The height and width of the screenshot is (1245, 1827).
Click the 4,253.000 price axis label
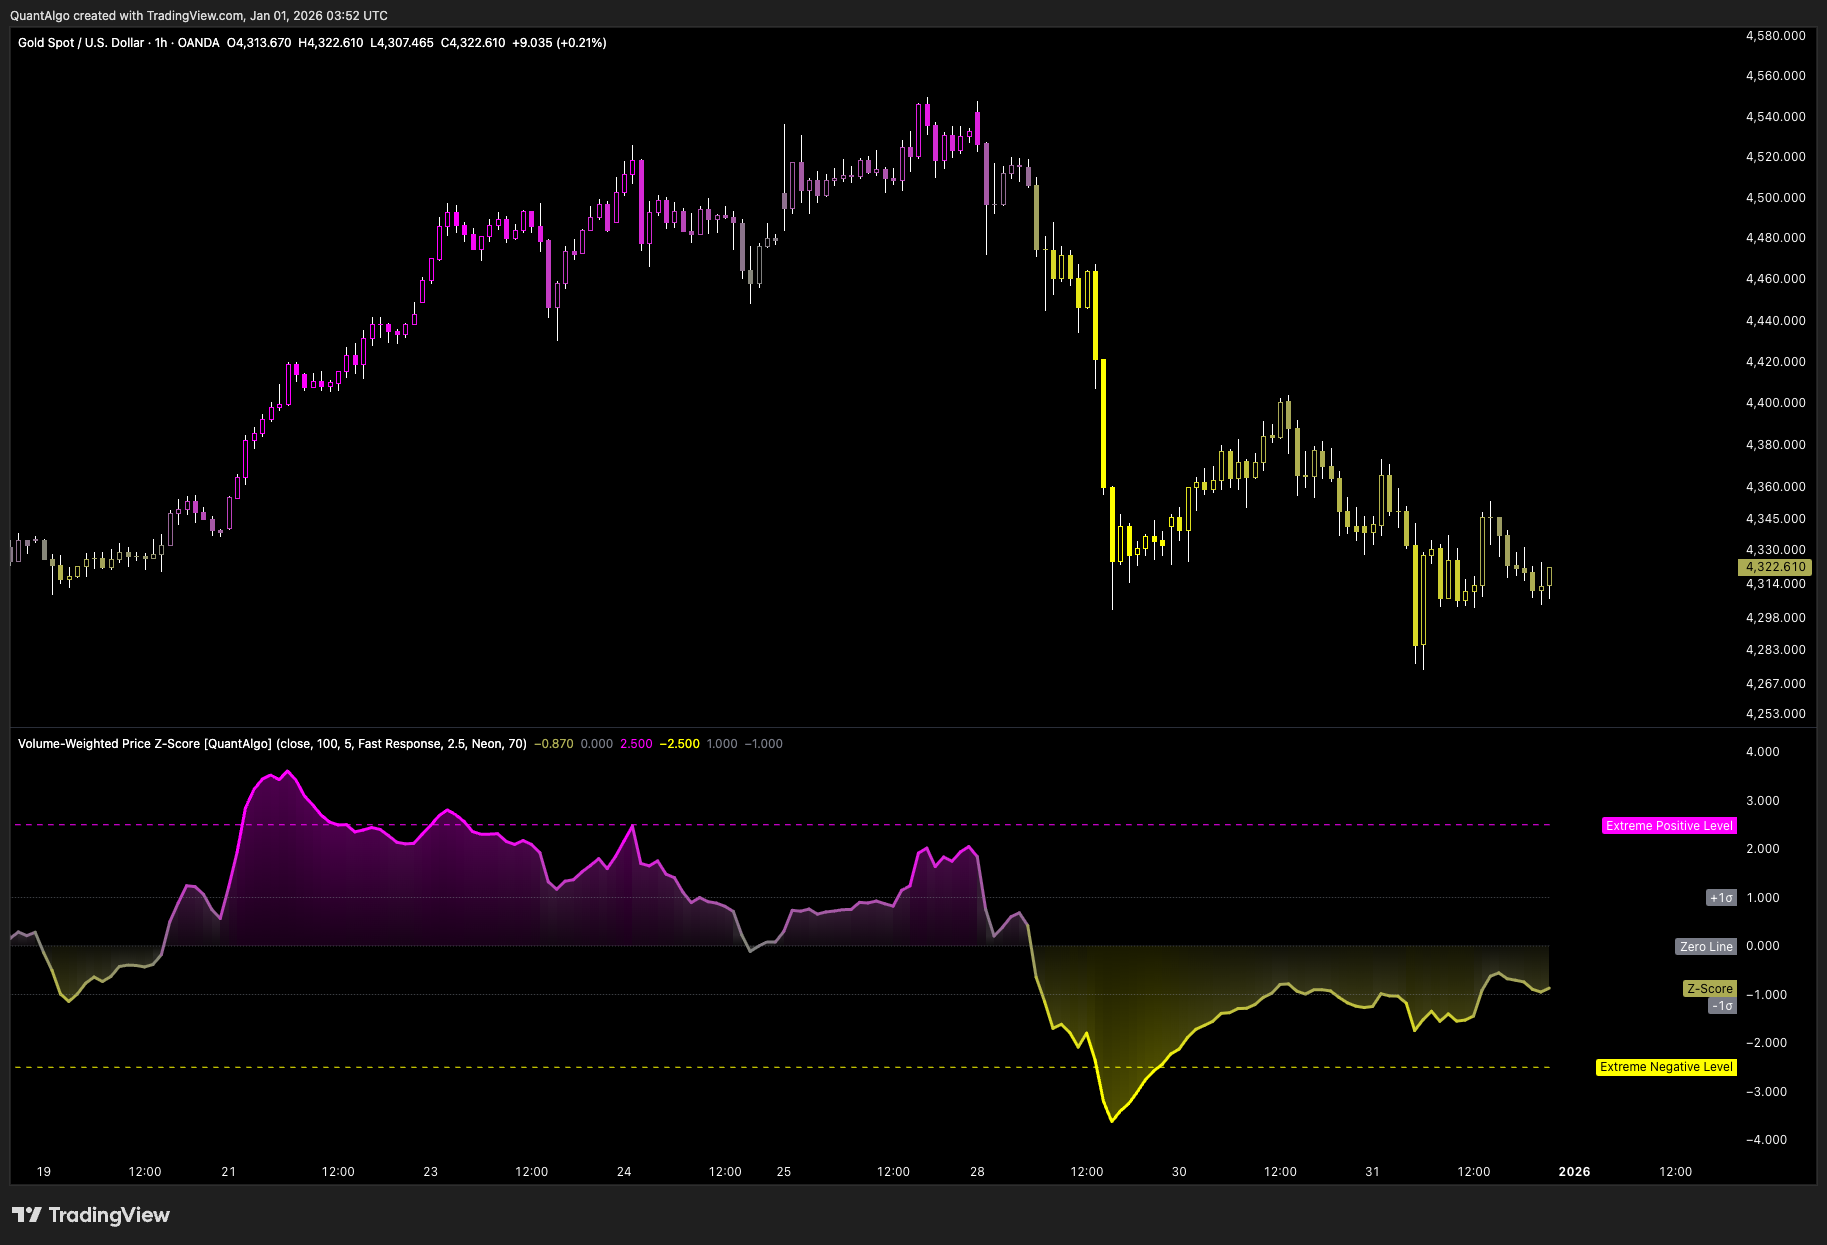point(1775,714)
